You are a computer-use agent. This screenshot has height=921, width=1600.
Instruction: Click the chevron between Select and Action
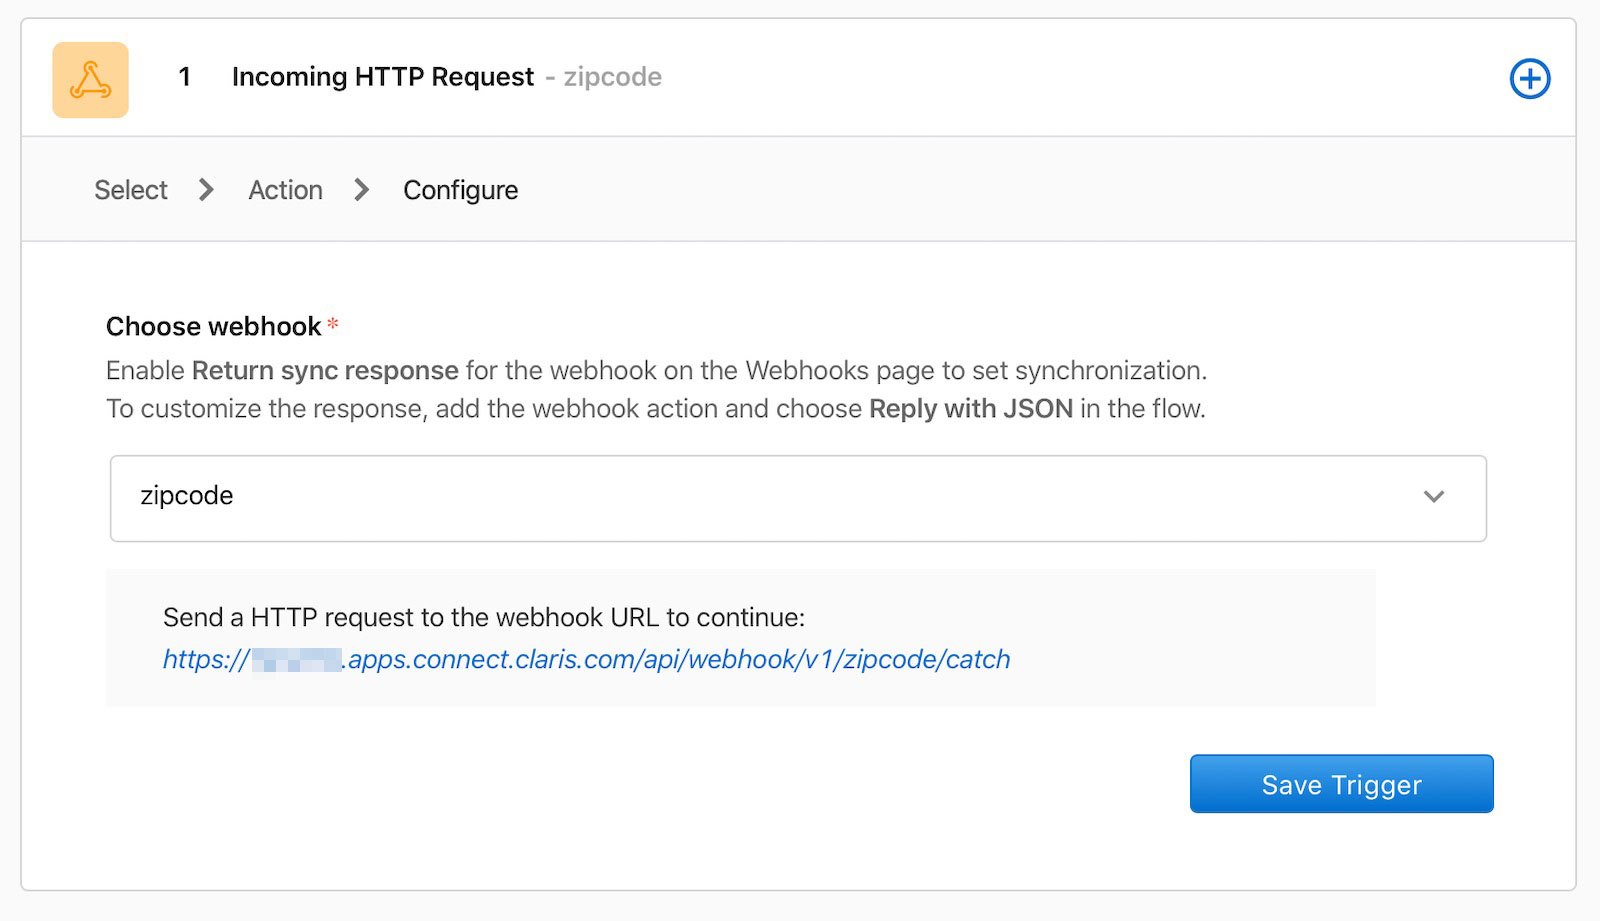207,189
